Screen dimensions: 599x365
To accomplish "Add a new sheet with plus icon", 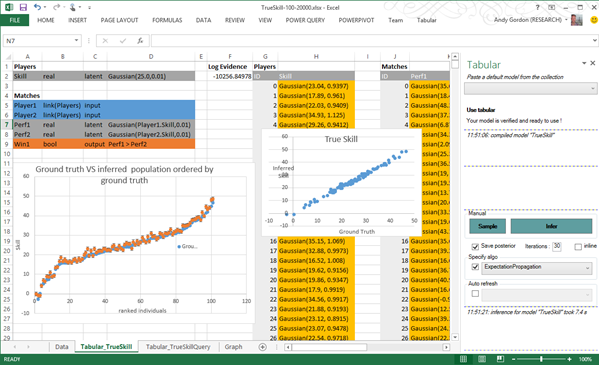I will tap(262, 347).
